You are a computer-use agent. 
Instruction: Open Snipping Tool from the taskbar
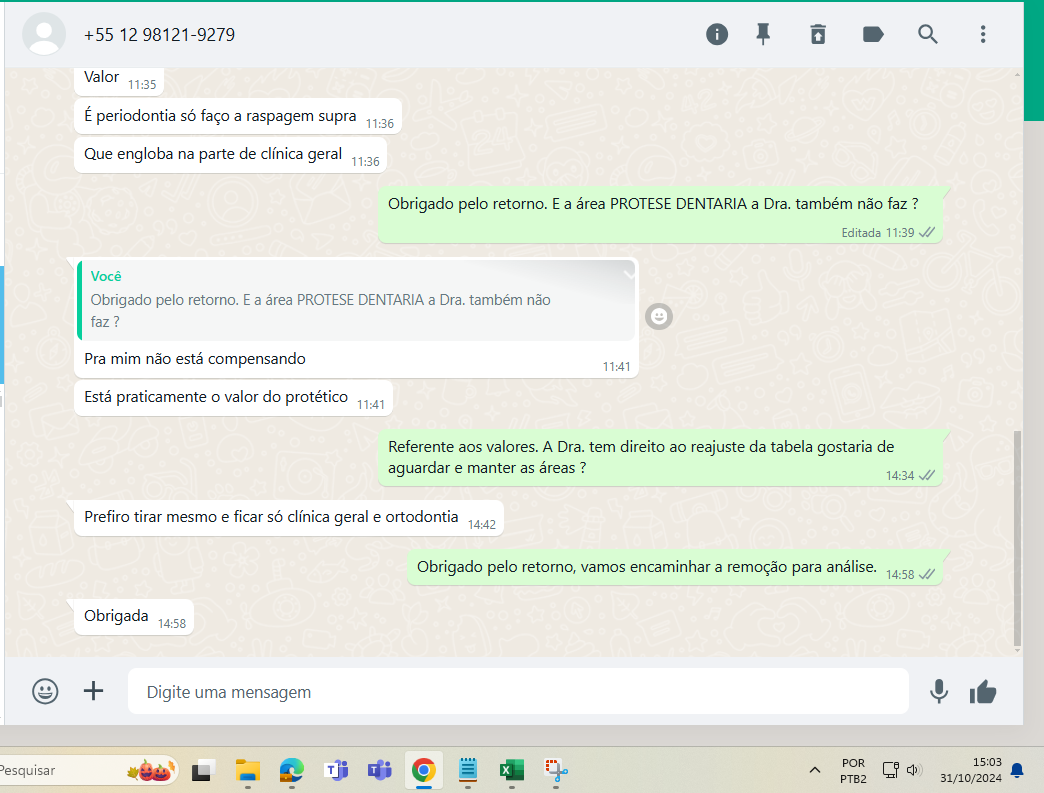pyautogui.click(x=555, y=770)
